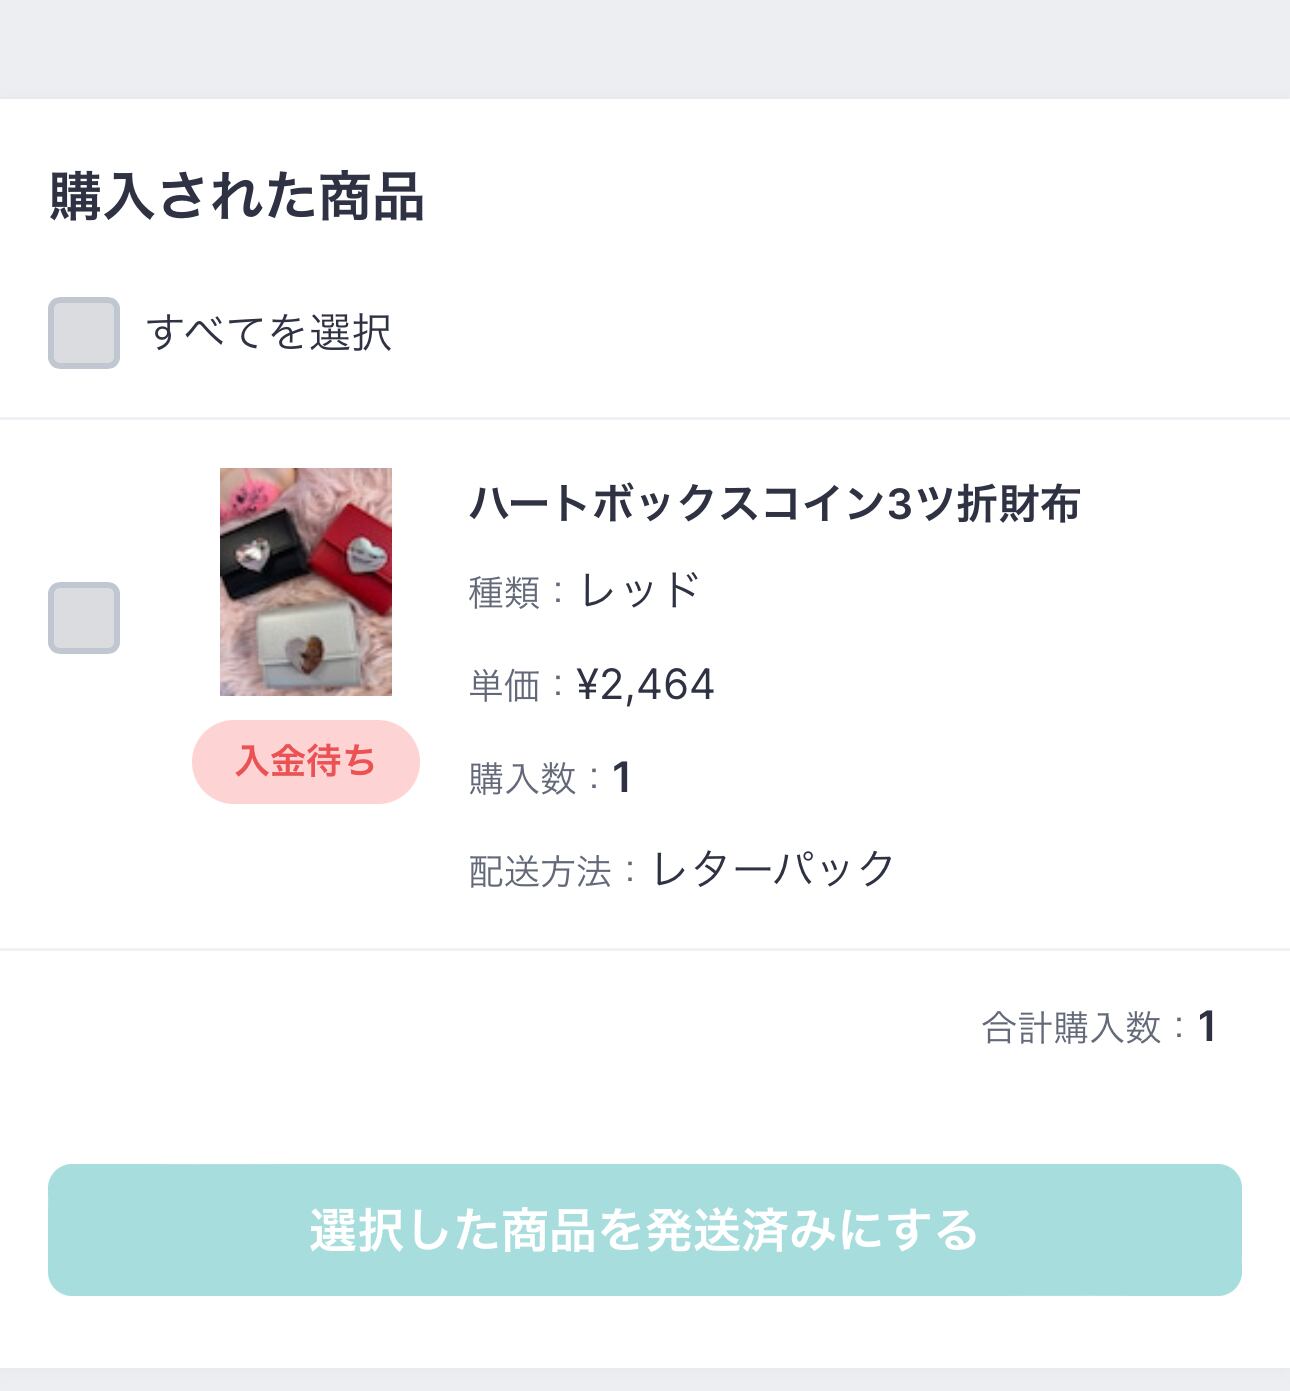Click the 配送方法 field label
This screenshot has height=1391, width=1290.
(x=540, y=871)
